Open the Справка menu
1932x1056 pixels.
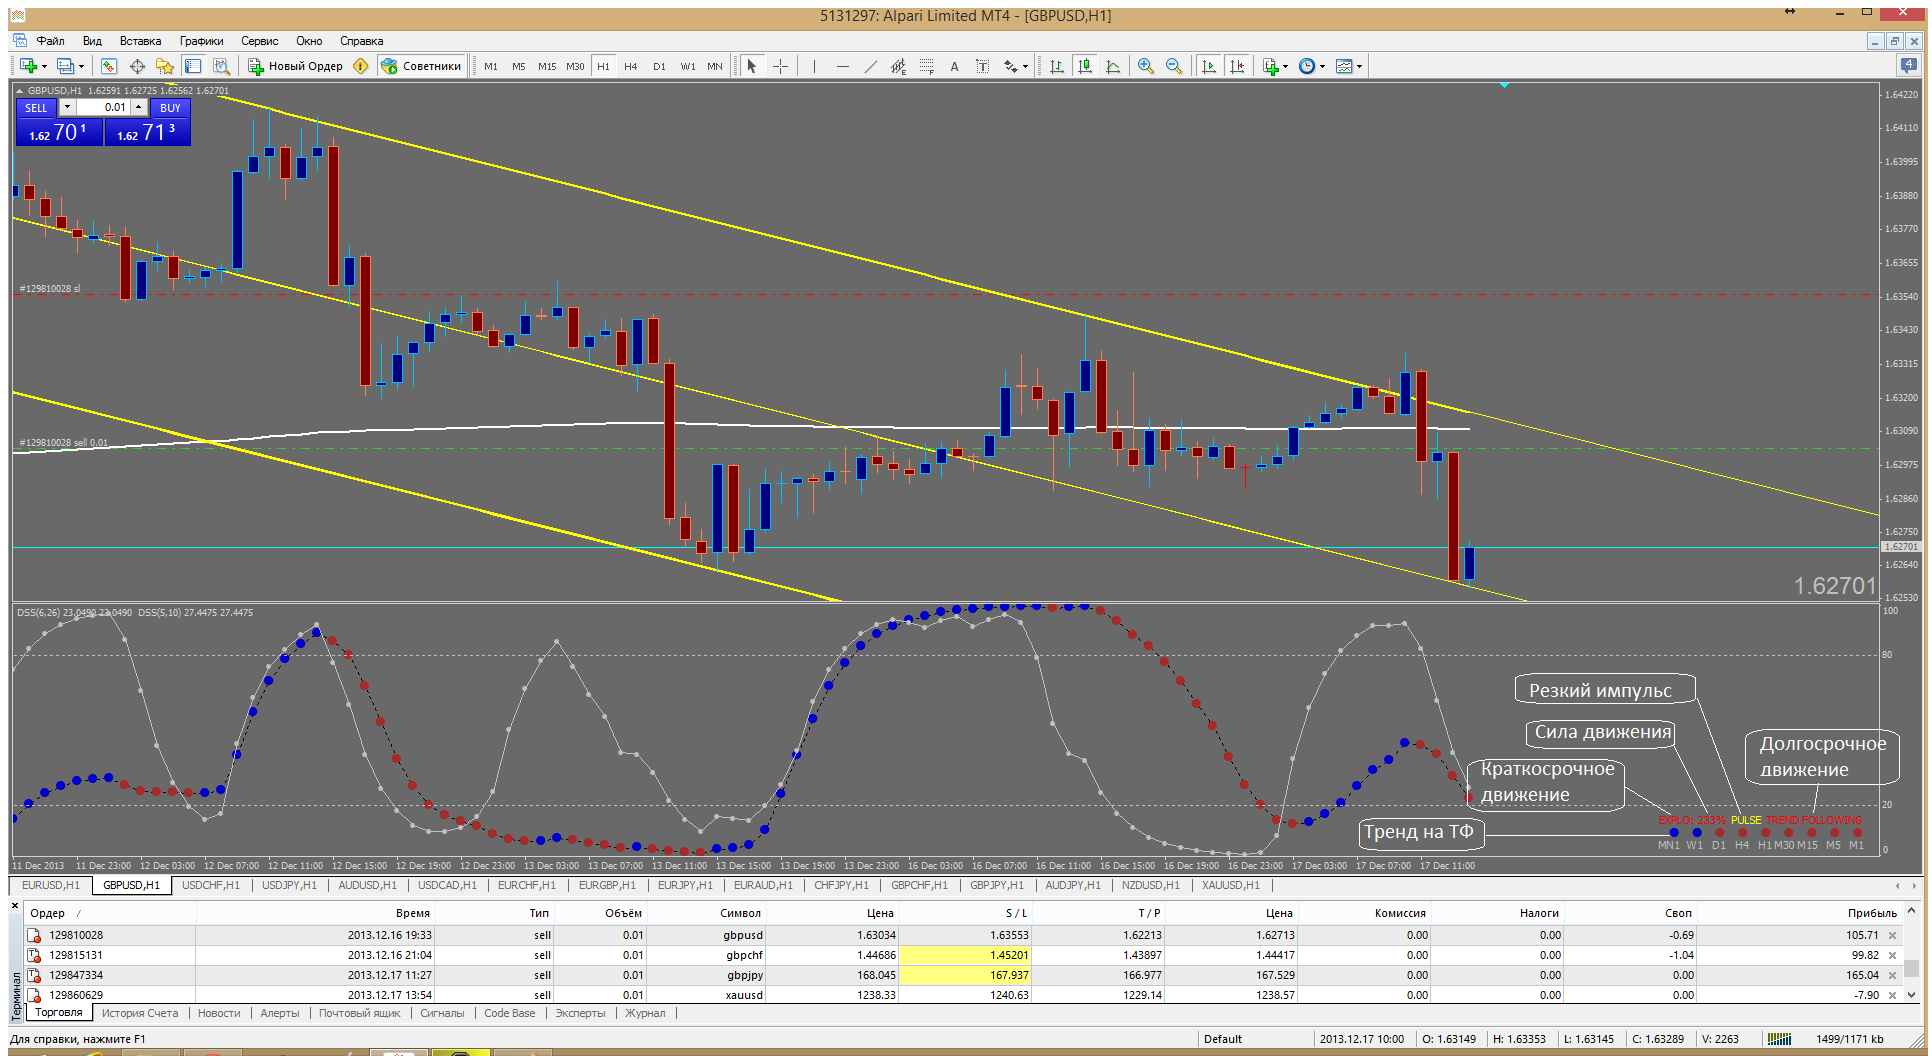pos(361,41)
